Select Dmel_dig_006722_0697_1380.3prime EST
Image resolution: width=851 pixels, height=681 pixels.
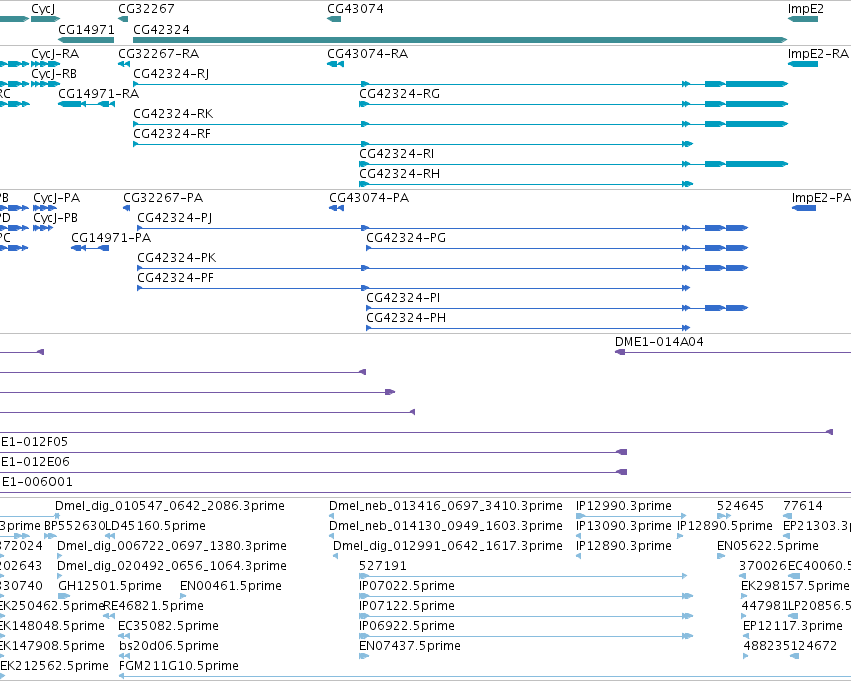tap(172, 546)
